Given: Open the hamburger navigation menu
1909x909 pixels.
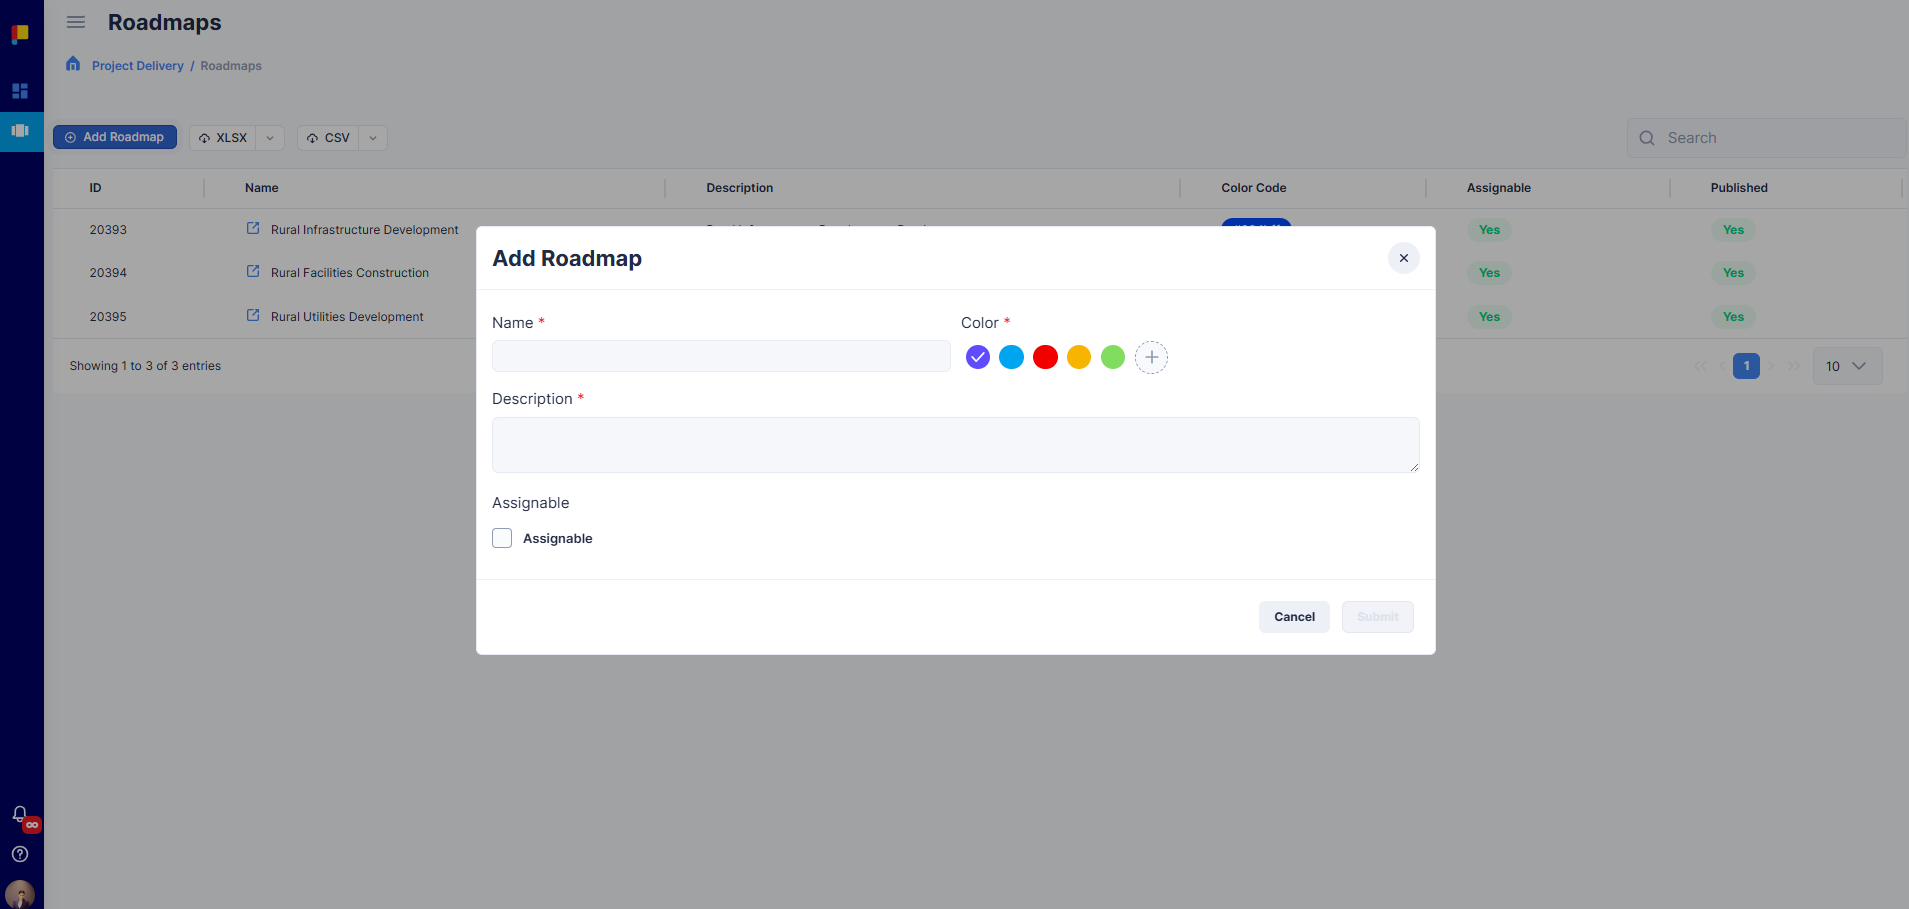Looking at the screenshot, I should [x=75, y=22].
